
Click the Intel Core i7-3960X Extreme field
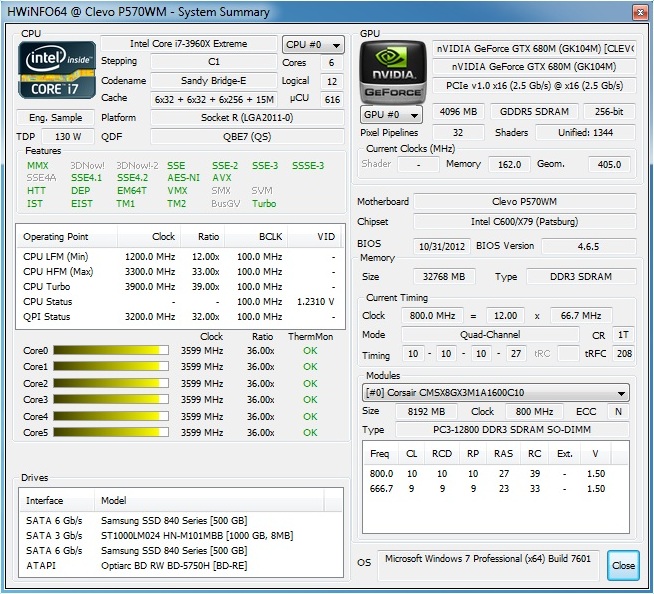pos(189,44)
